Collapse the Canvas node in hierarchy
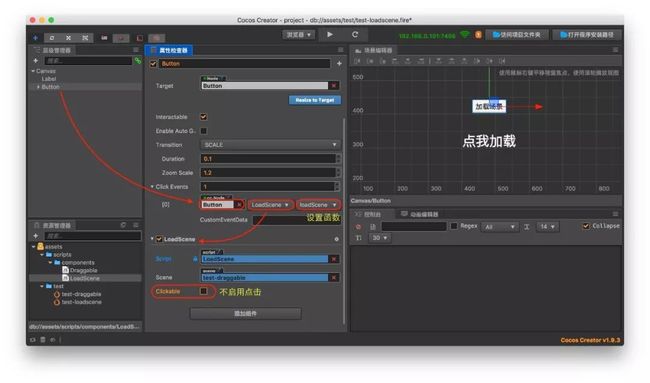Image resolution: width=650 pixels, height=383 pixels. pos(33,71)
